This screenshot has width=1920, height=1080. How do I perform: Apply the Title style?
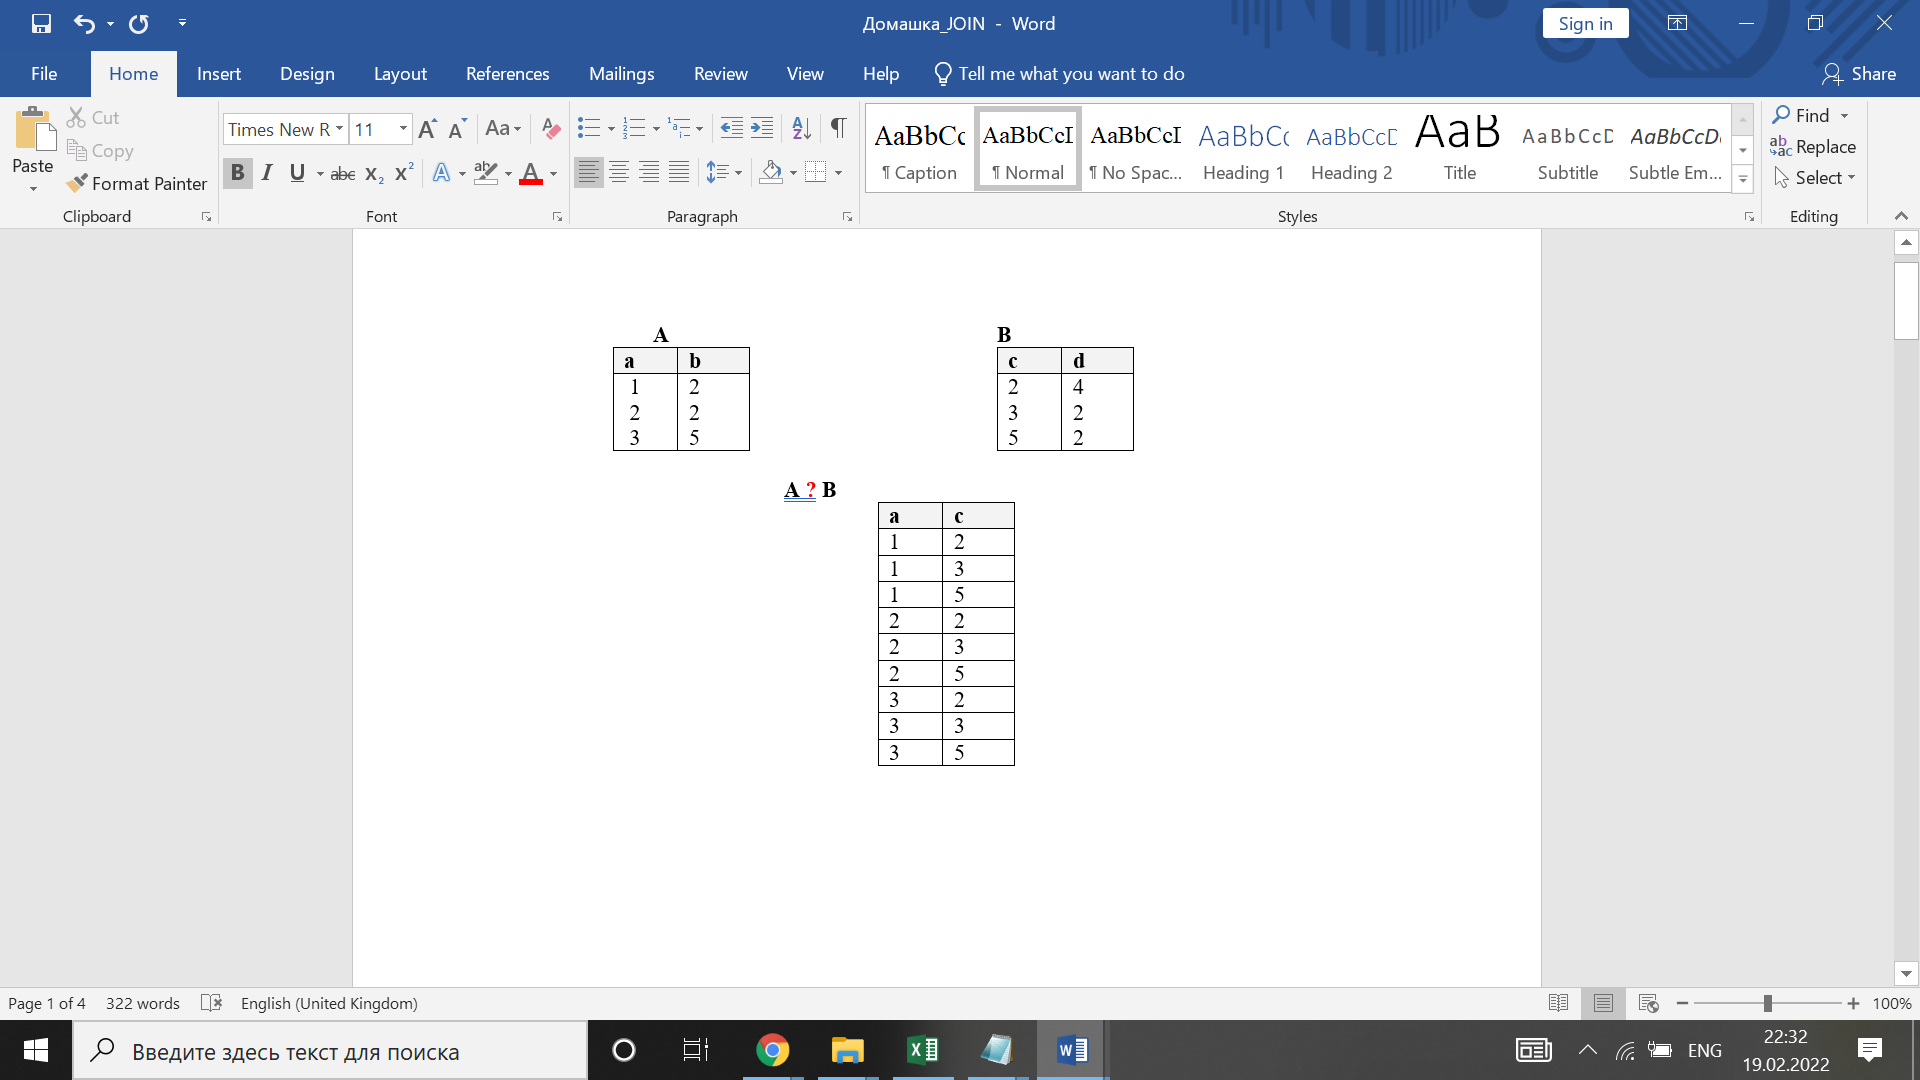pos(1459,149)
